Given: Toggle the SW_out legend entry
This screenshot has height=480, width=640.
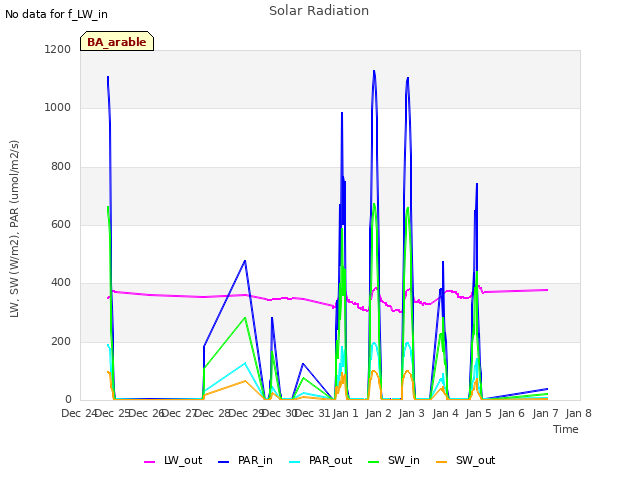Looking at the screenshot, I should tap(465, 460).
